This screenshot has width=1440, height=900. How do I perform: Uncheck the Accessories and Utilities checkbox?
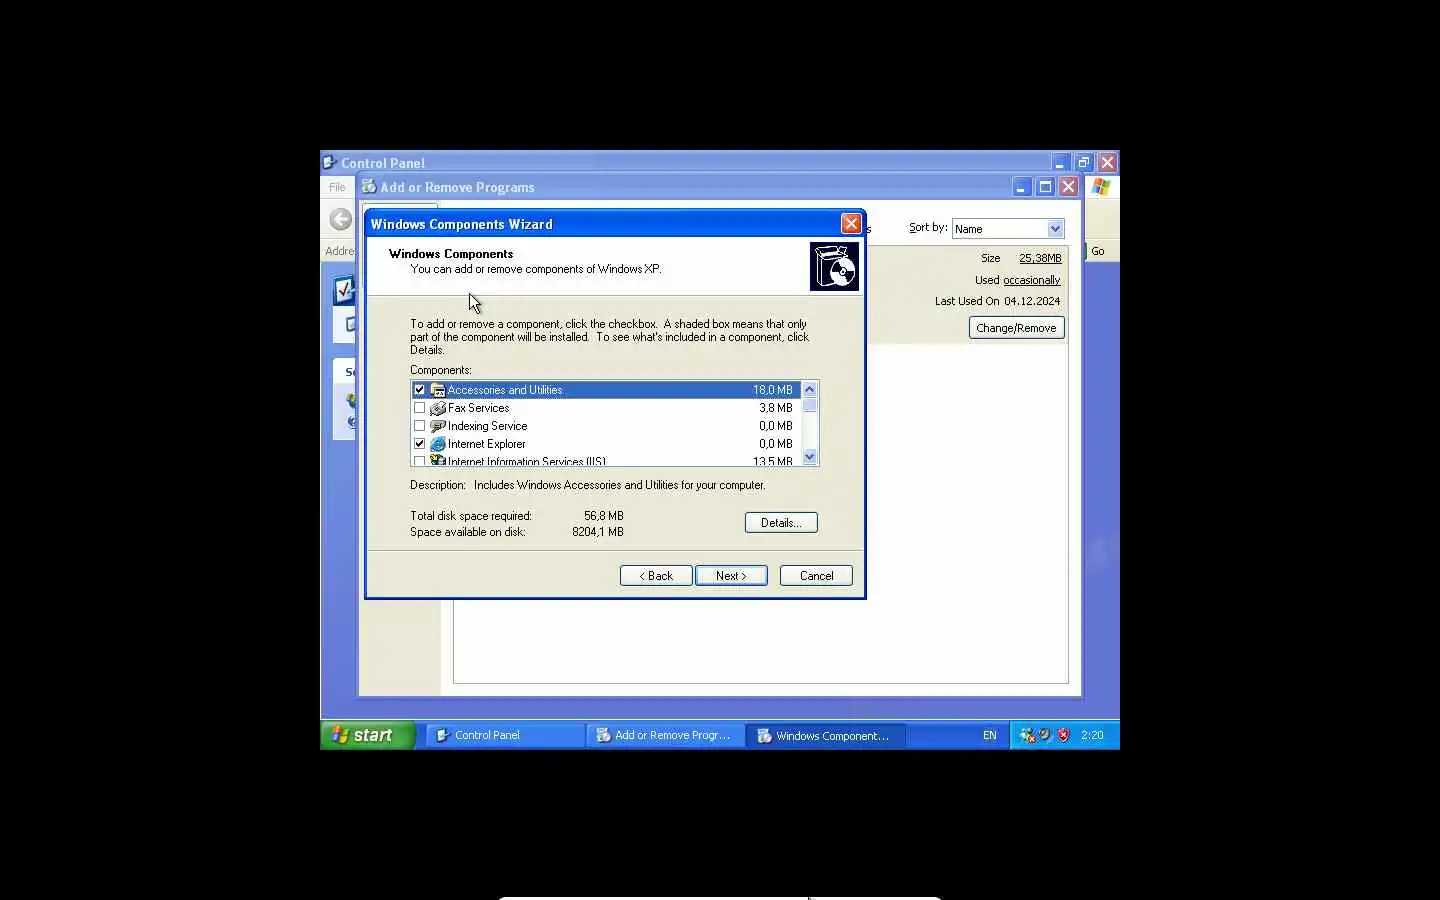pyautogui.click(x=419, y=390)
